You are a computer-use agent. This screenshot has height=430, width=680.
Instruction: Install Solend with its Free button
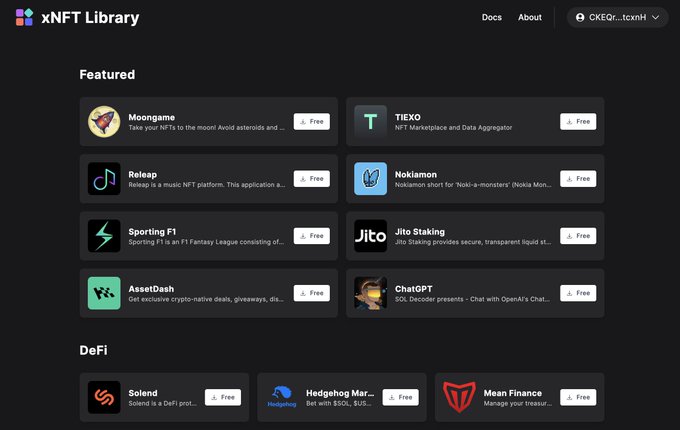(x=223, y=397)
